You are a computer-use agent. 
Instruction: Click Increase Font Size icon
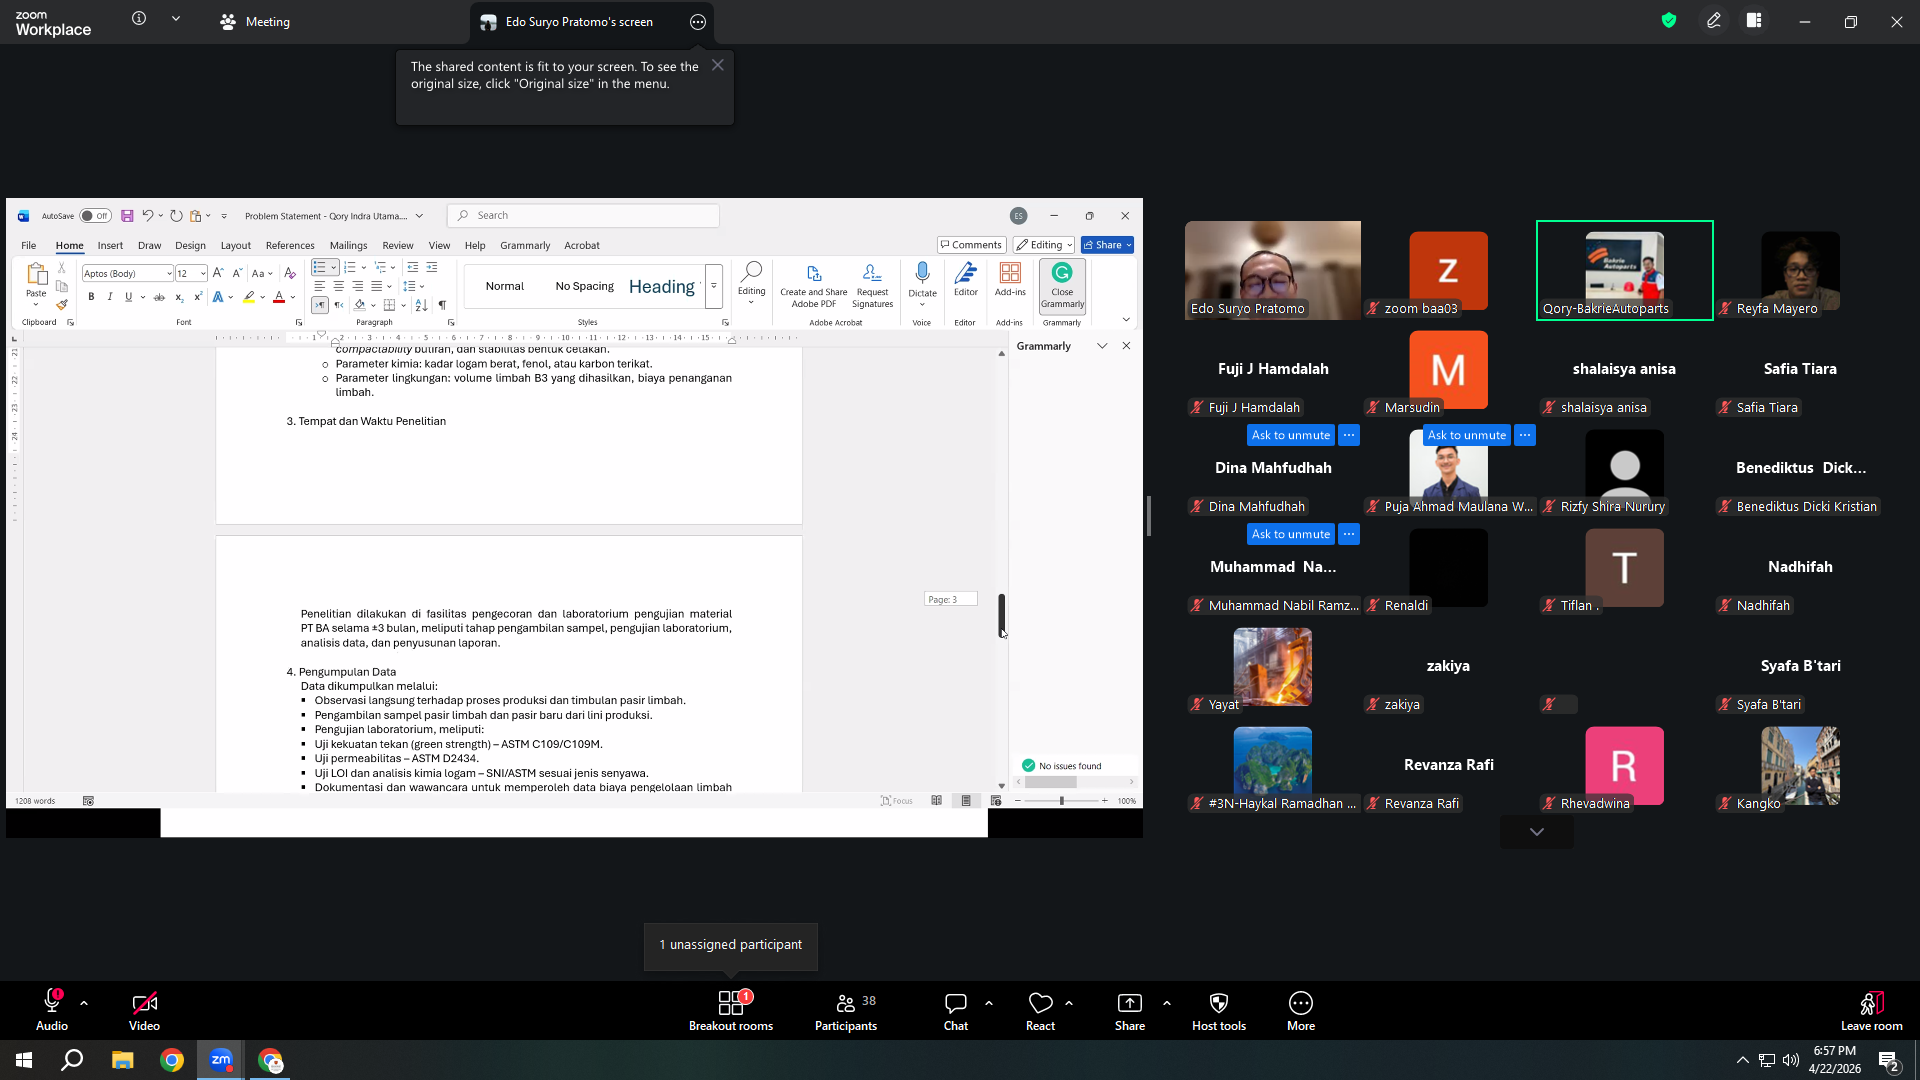pos(218,273)
